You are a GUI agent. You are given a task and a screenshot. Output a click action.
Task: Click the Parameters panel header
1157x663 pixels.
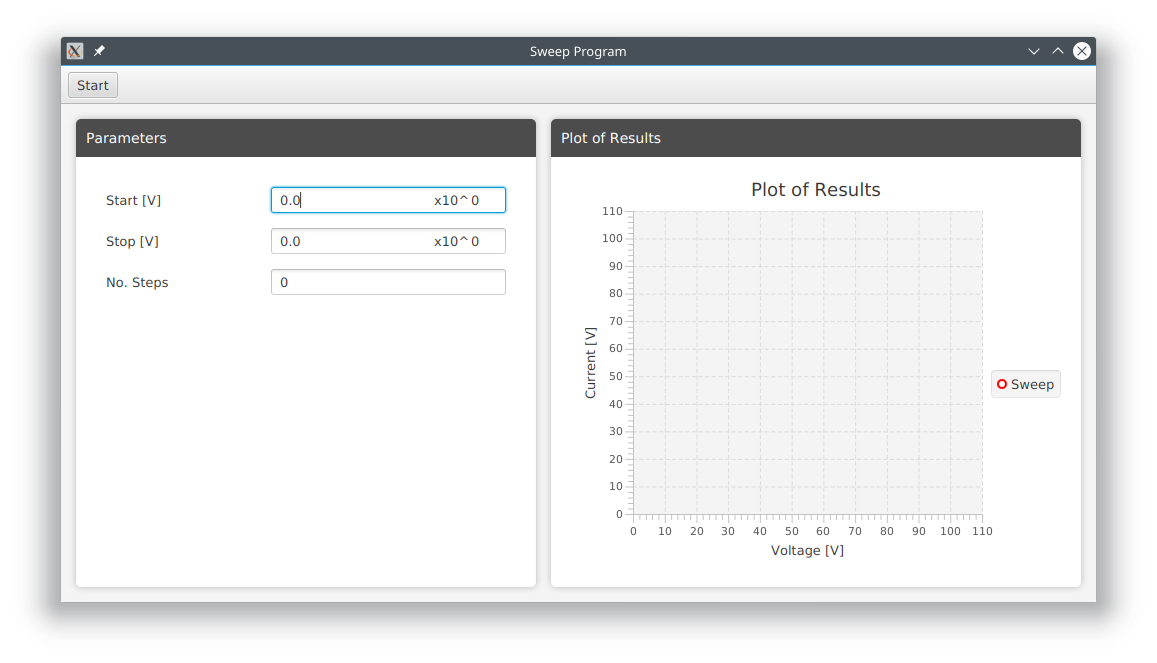[306, 138]
